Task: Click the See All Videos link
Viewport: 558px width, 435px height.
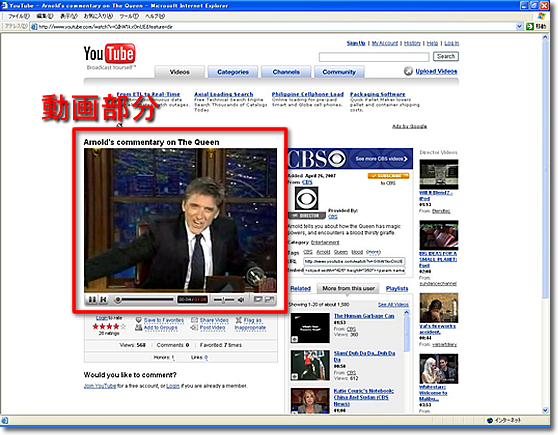Action: click(393, 305)
